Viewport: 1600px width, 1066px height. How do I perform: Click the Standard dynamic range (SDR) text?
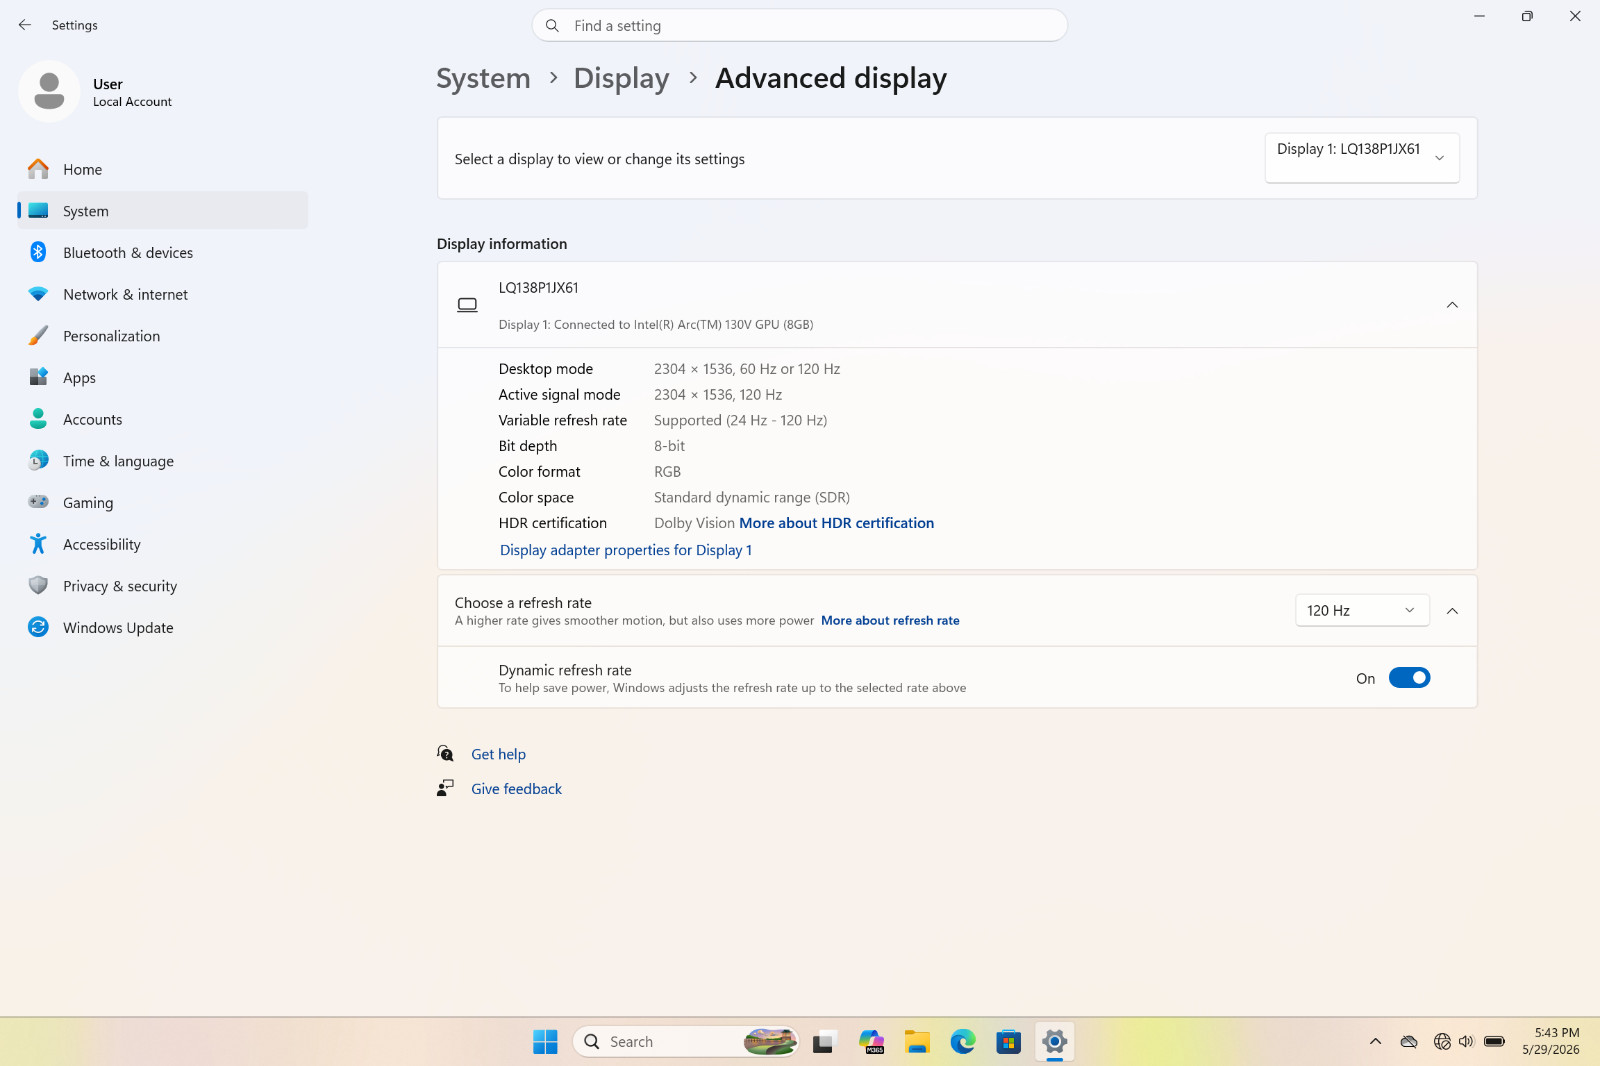(x=752, y=497)
